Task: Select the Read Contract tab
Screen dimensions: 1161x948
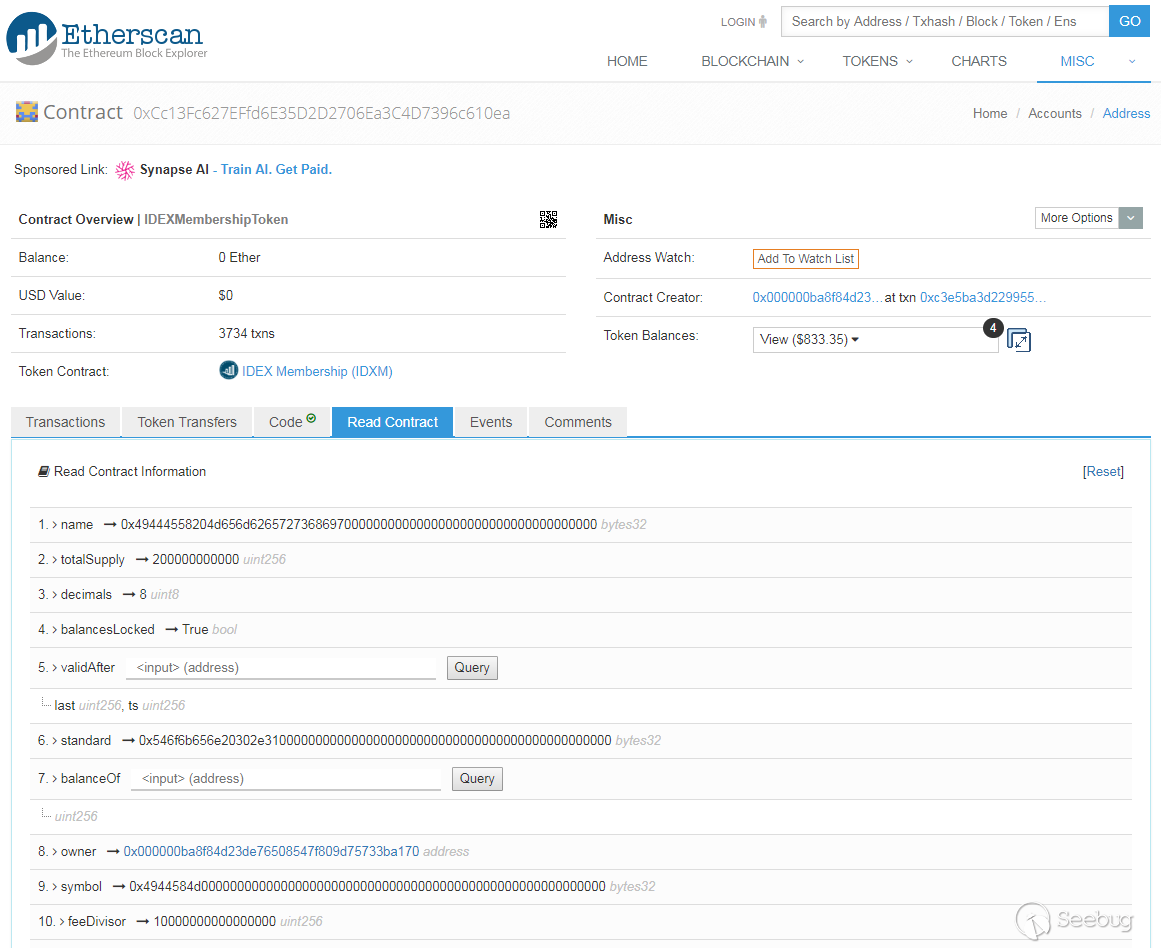Action: tap(392, 422)
